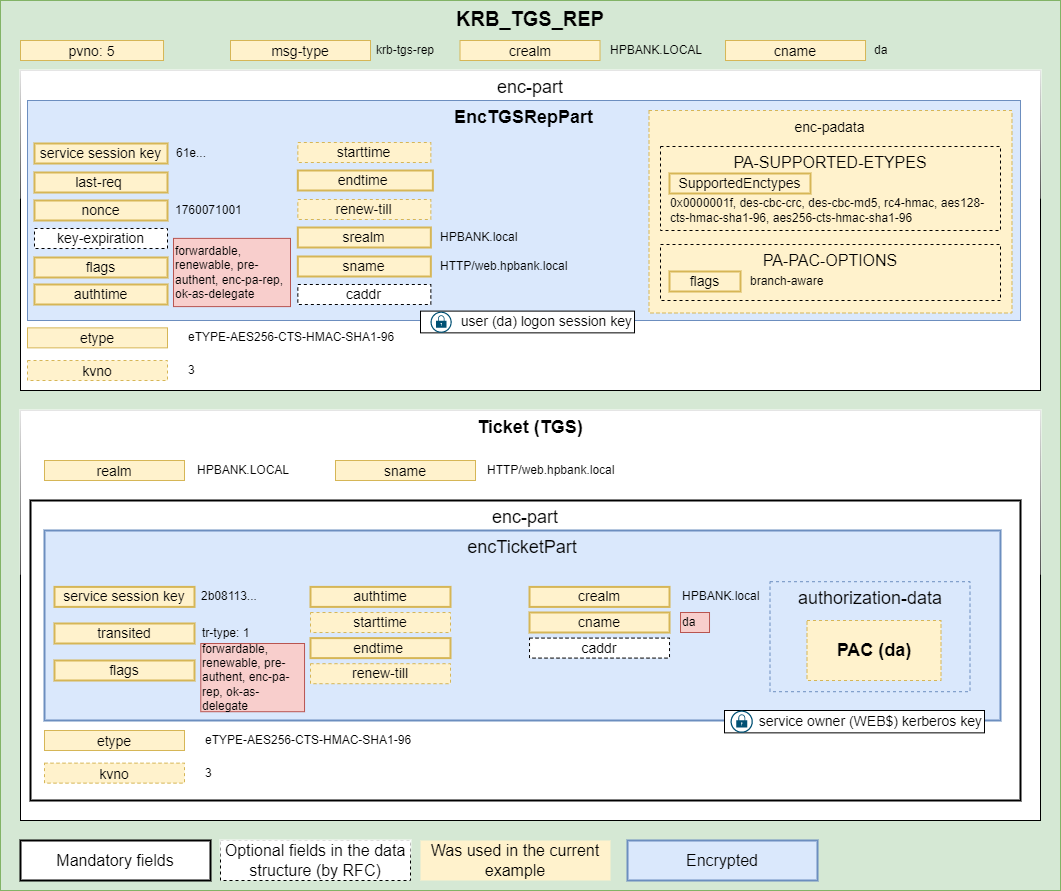Image resolution: width=1061 pixels, height=891 pixels.
Task: Click the lock icon beside user logon session key
Action: [440, 322]
